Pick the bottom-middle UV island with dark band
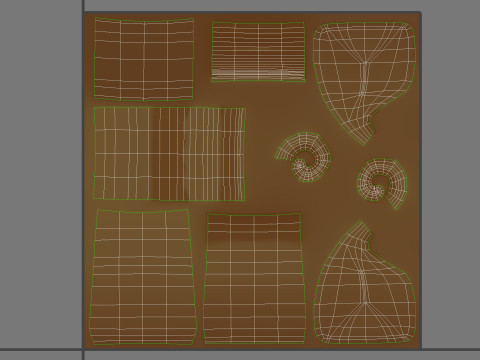 pos(254,278)
